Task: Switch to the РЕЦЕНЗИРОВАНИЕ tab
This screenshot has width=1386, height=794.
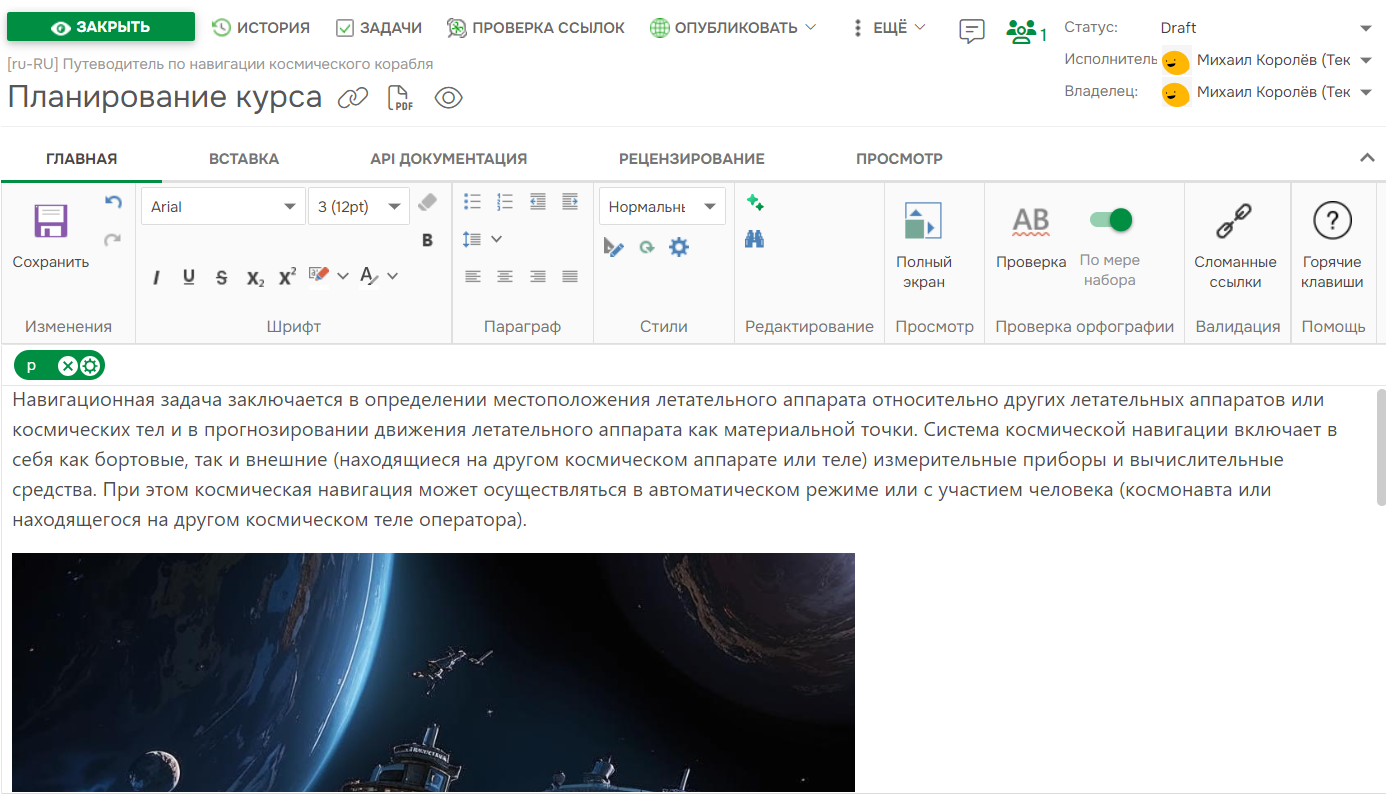Action: (692, 159)
